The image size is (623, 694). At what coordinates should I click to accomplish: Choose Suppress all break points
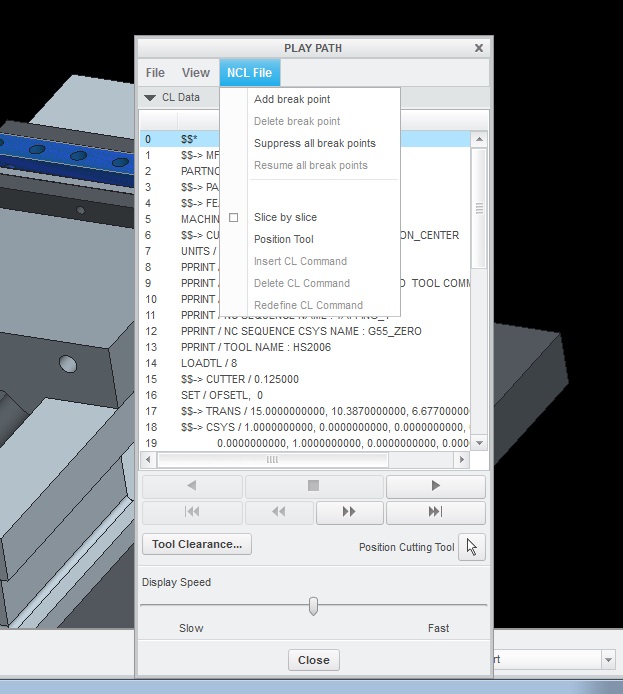(x=315, y=143)
